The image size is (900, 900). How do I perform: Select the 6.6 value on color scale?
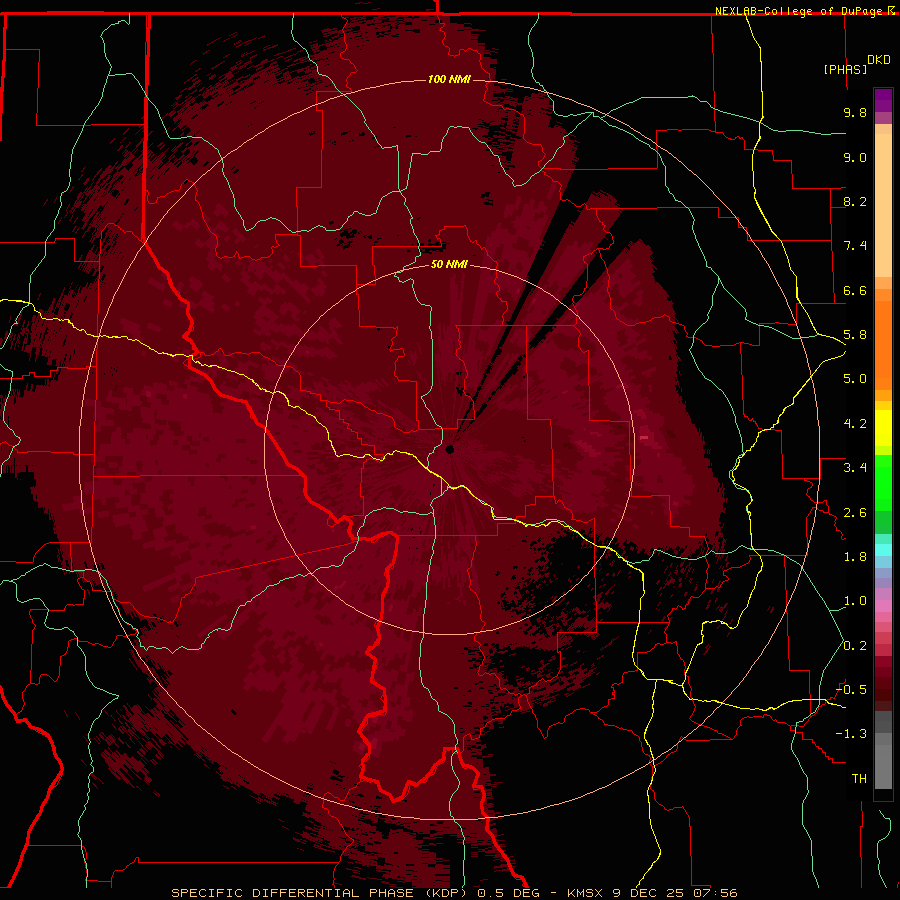855,290
